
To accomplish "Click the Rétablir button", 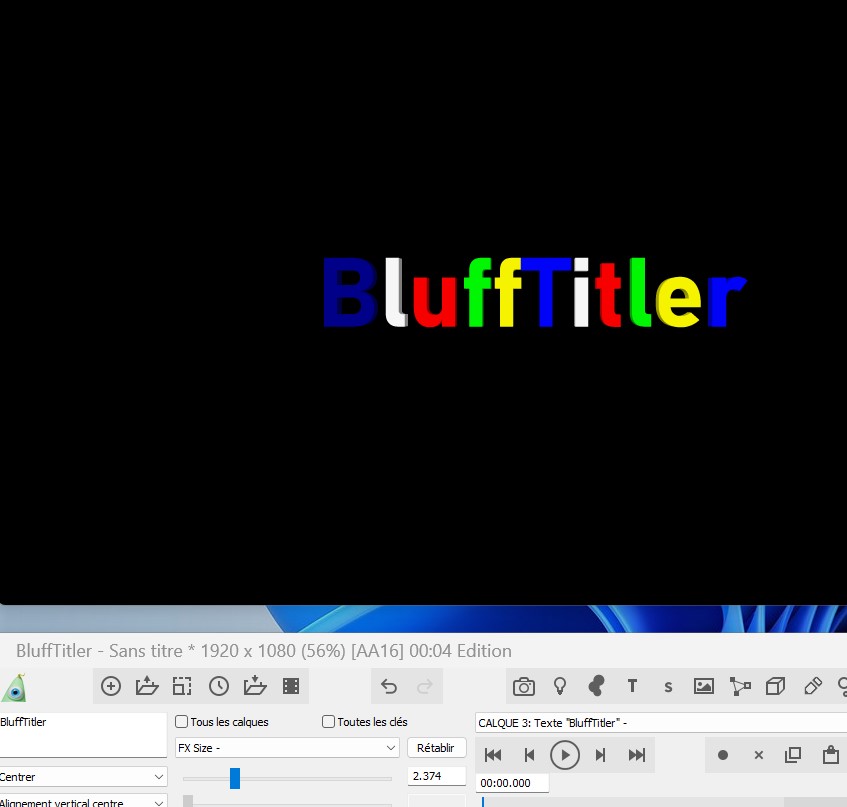I will [435, 748].
